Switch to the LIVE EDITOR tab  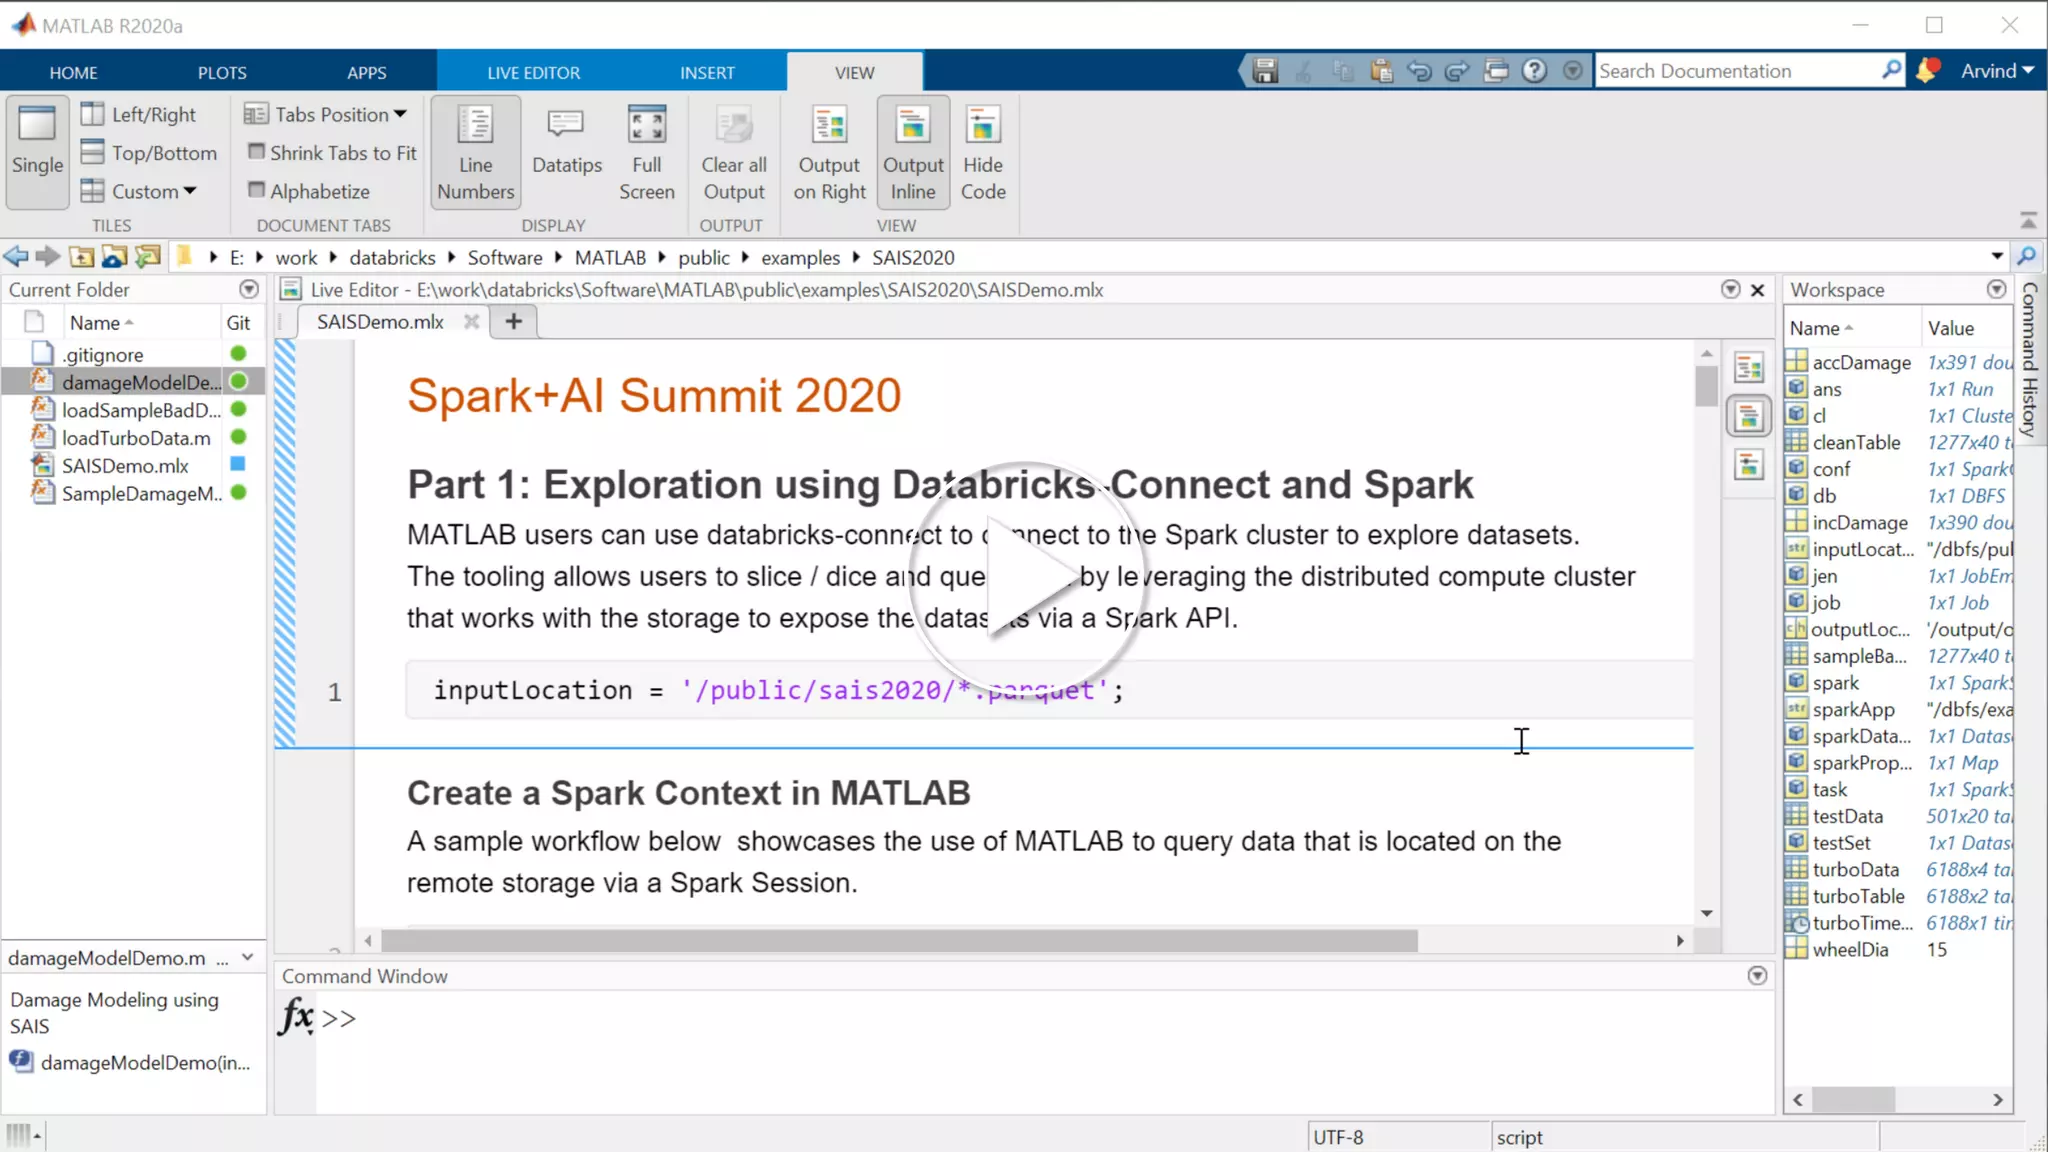[533, 72]
